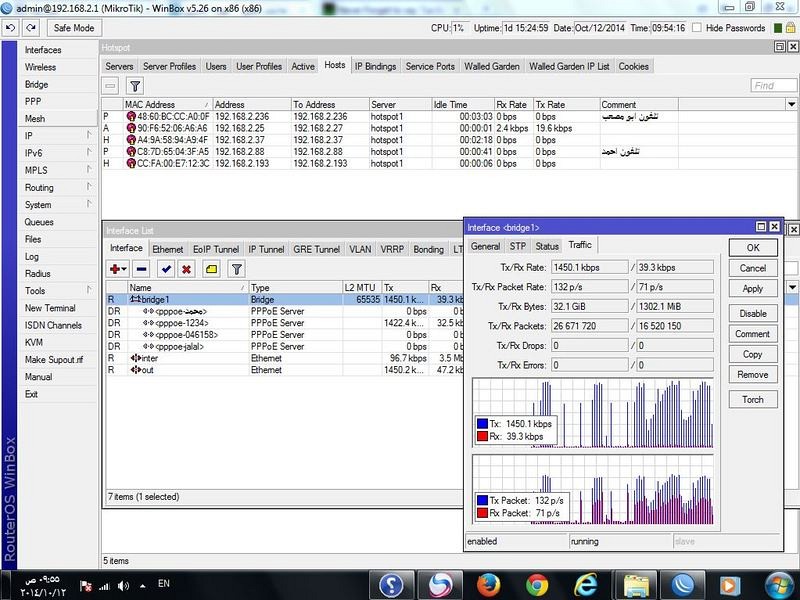The image size is (800, 600).
Task: Open Internet Explorer from the taskbar
Action: point(585,585)
